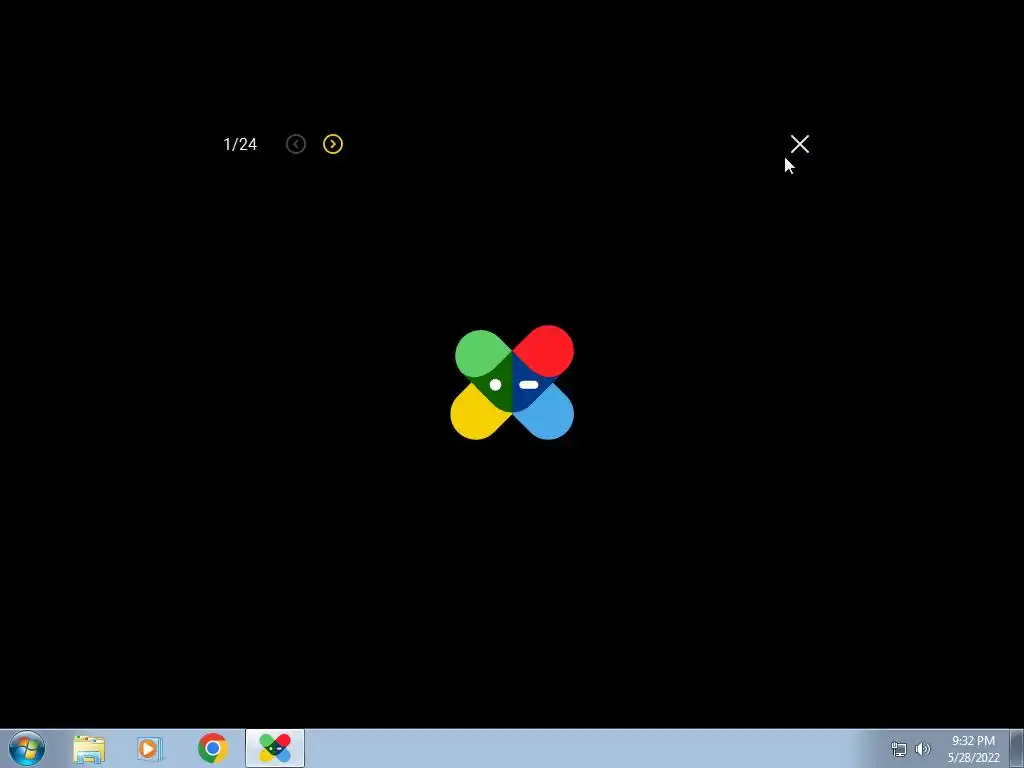Go to the next slide arrow
The image size is (1024, 768).
point(333,144)
